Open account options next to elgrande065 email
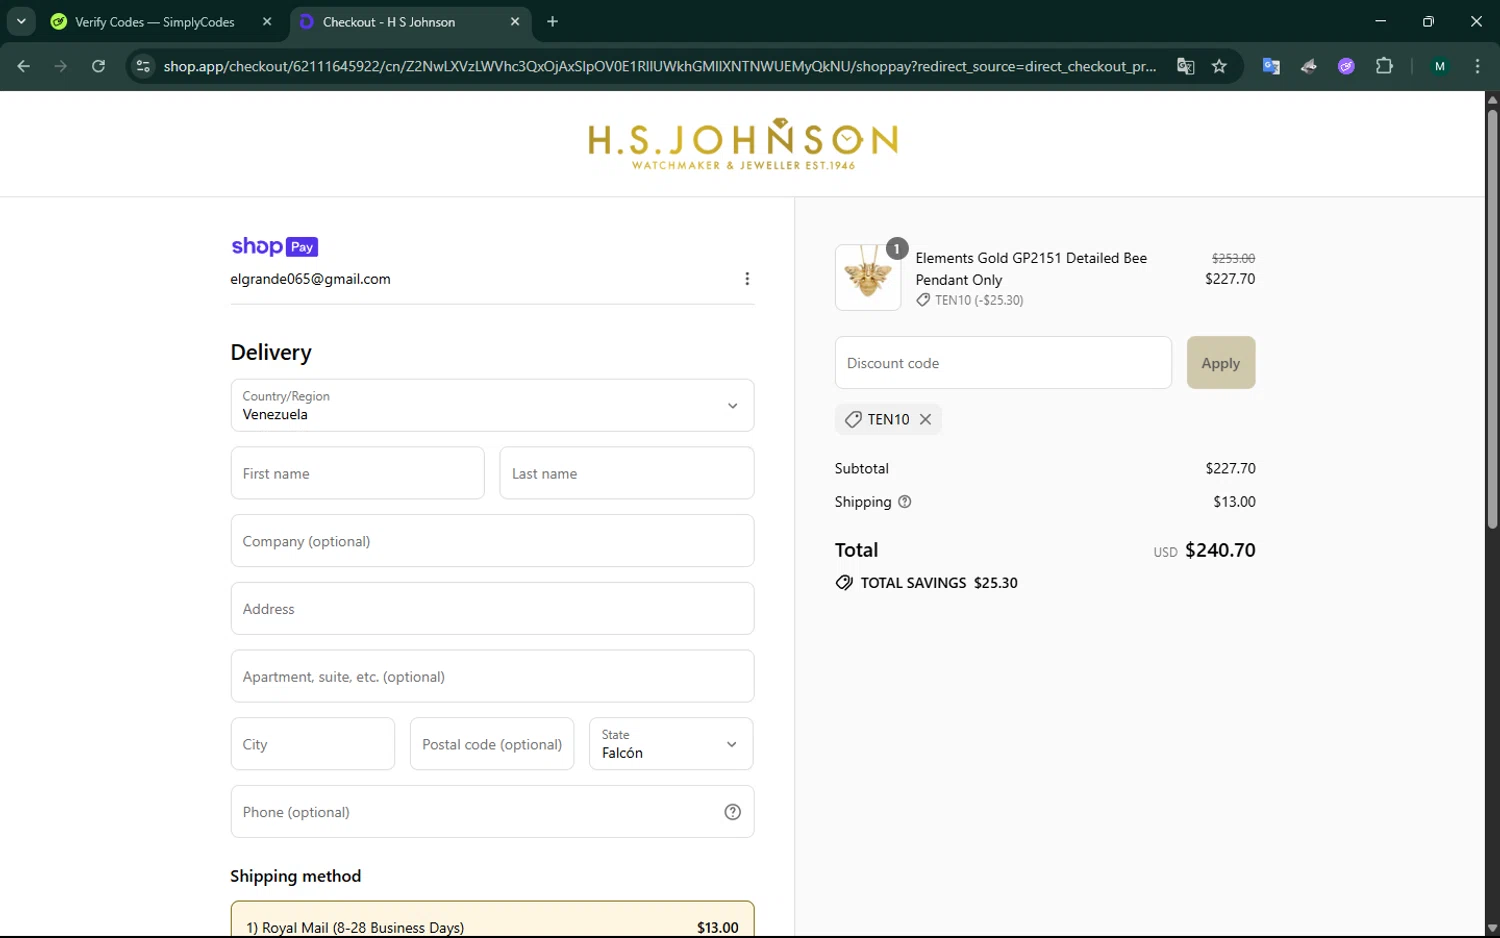 [x=747, y=279]
